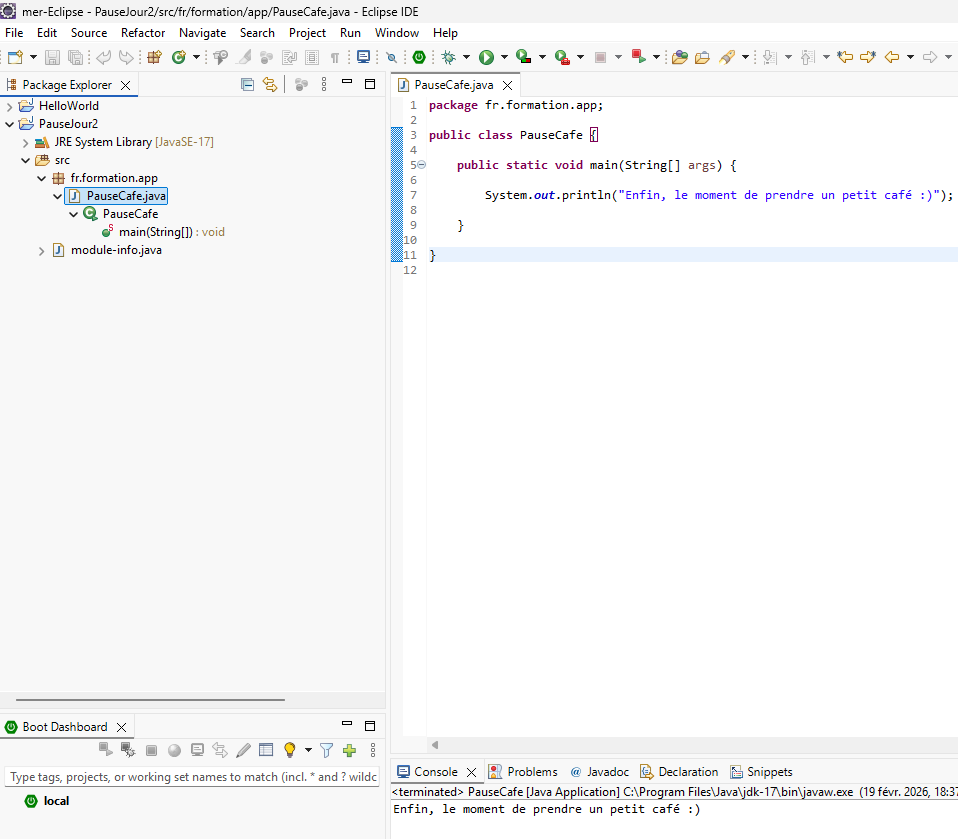Click the Last Edit Location arrow icon

845,58
